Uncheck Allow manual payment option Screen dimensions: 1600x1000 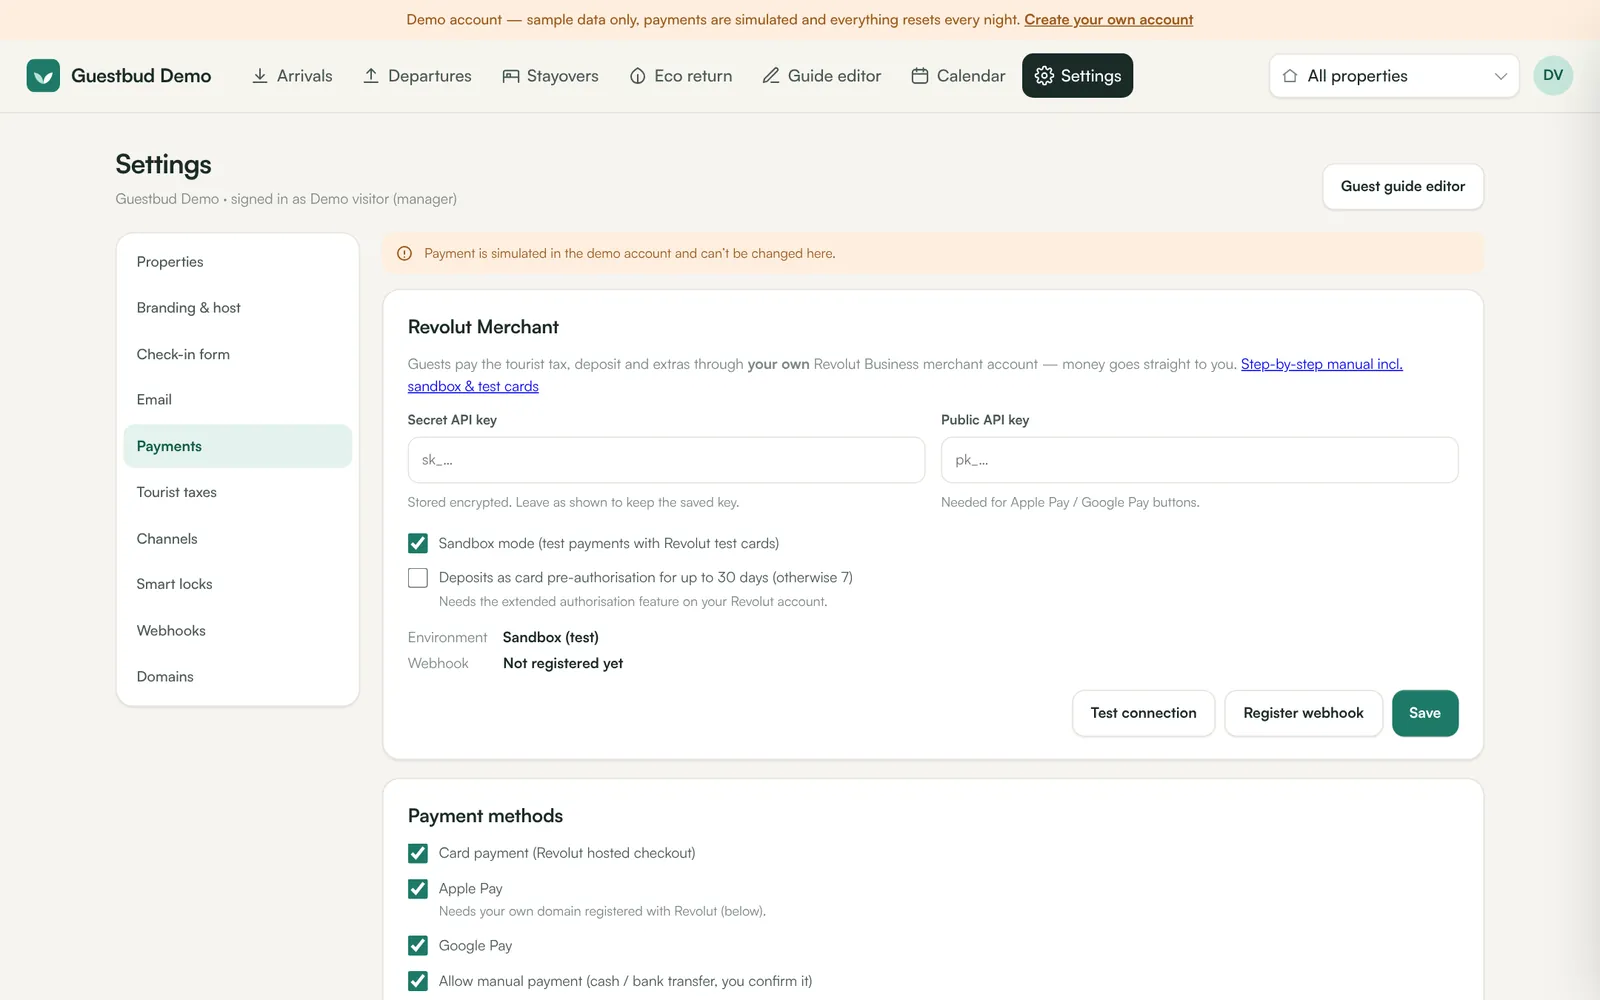point(418,981)
